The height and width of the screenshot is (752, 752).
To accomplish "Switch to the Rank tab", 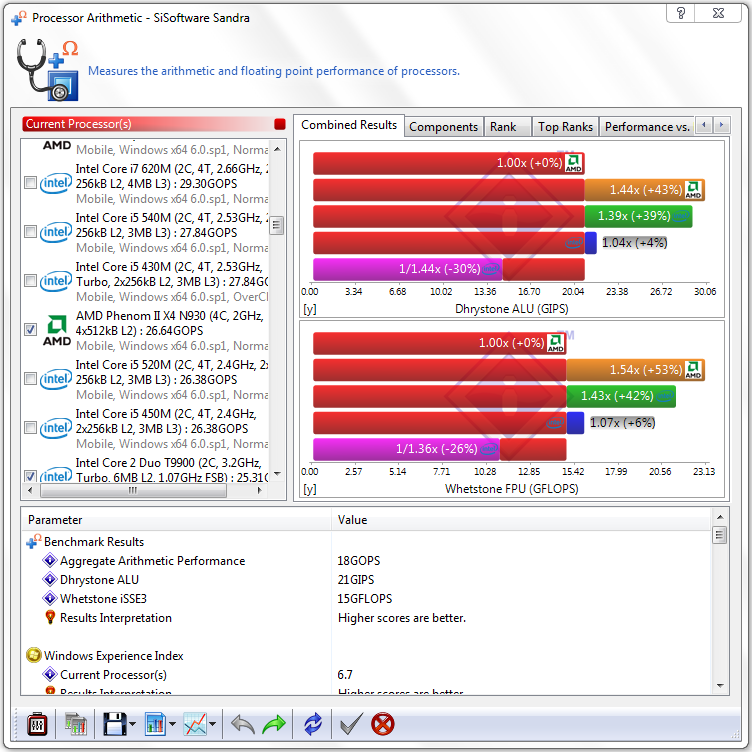I will coord(507,127).
